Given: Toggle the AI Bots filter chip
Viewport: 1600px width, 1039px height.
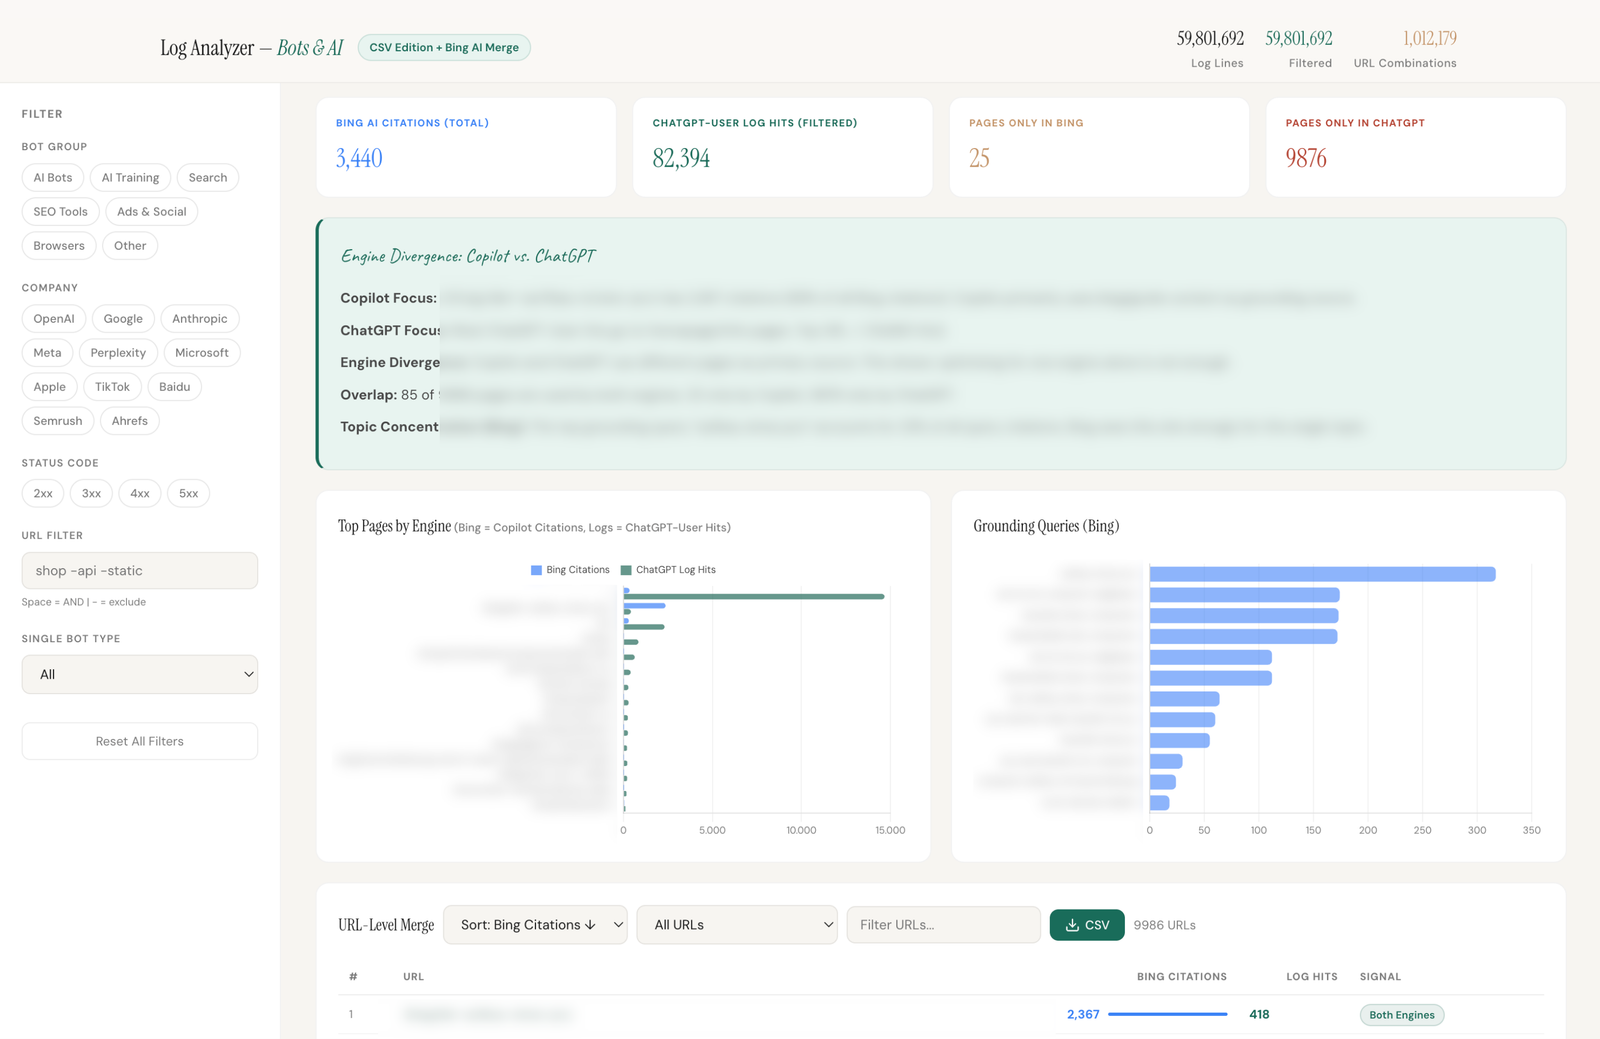Looking at the screenshot, I should pyautogui.click(x=52, y=177).
